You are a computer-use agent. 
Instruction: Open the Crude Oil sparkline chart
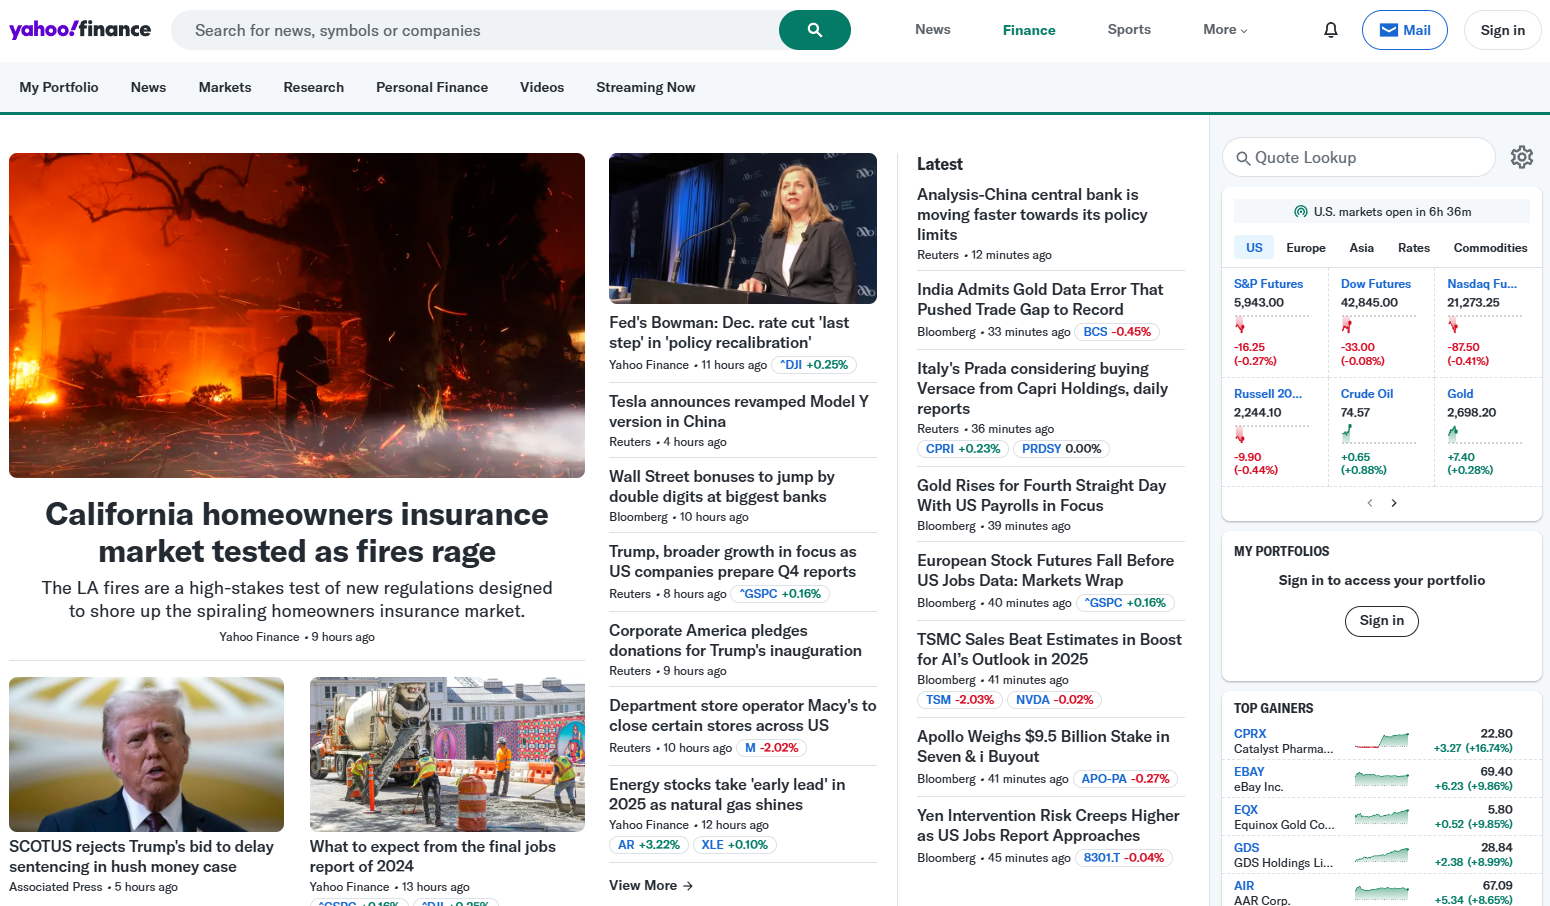click(x=1378, y=434)
